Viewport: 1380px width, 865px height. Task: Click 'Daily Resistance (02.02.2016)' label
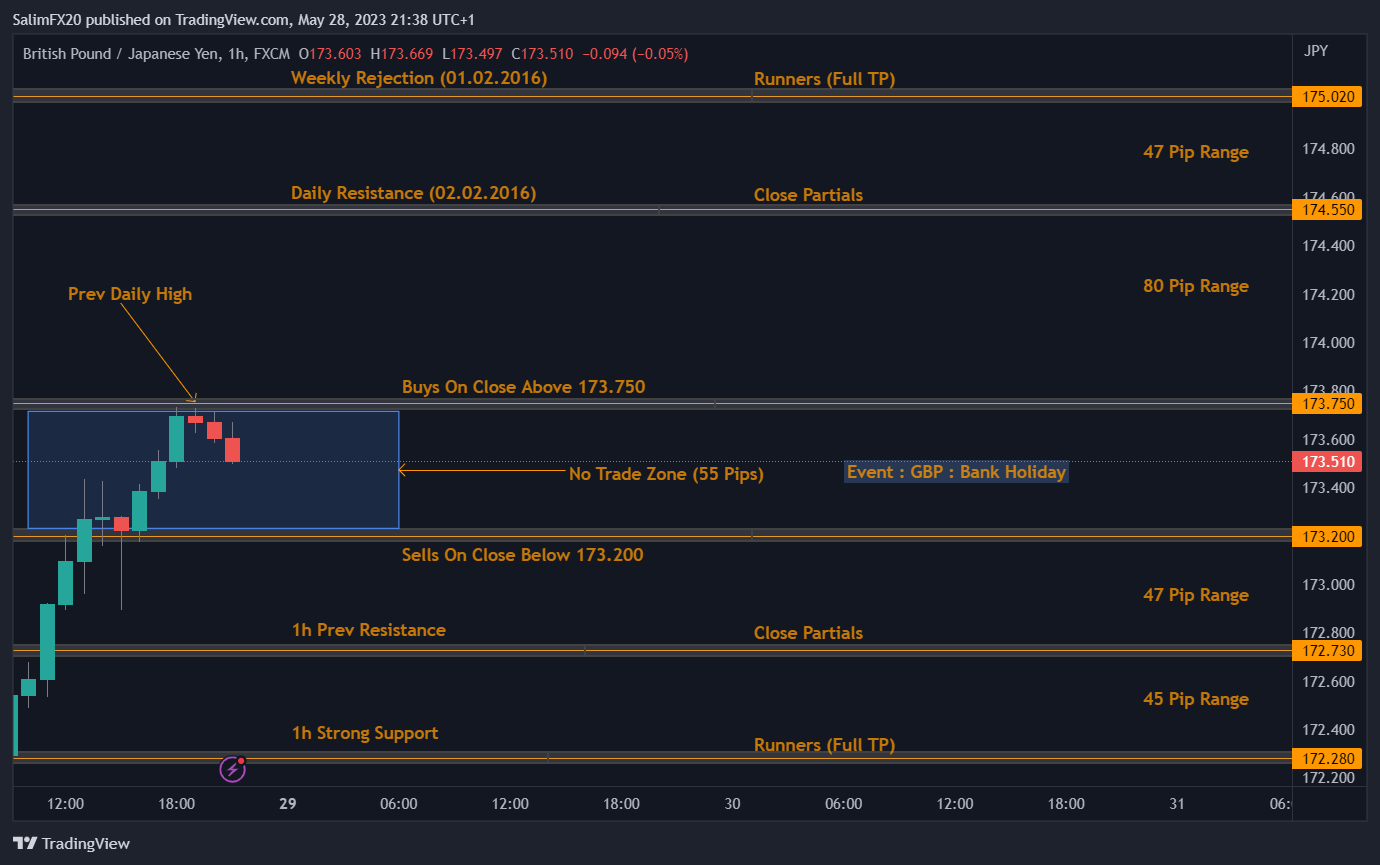[x=413, y=193]
